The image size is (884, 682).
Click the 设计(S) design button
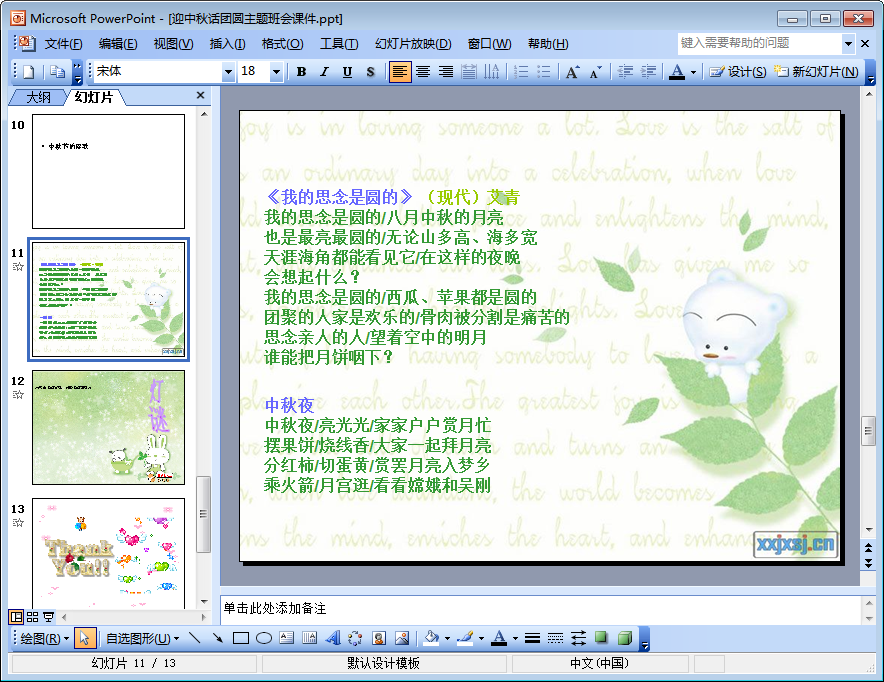click(737, 72)
